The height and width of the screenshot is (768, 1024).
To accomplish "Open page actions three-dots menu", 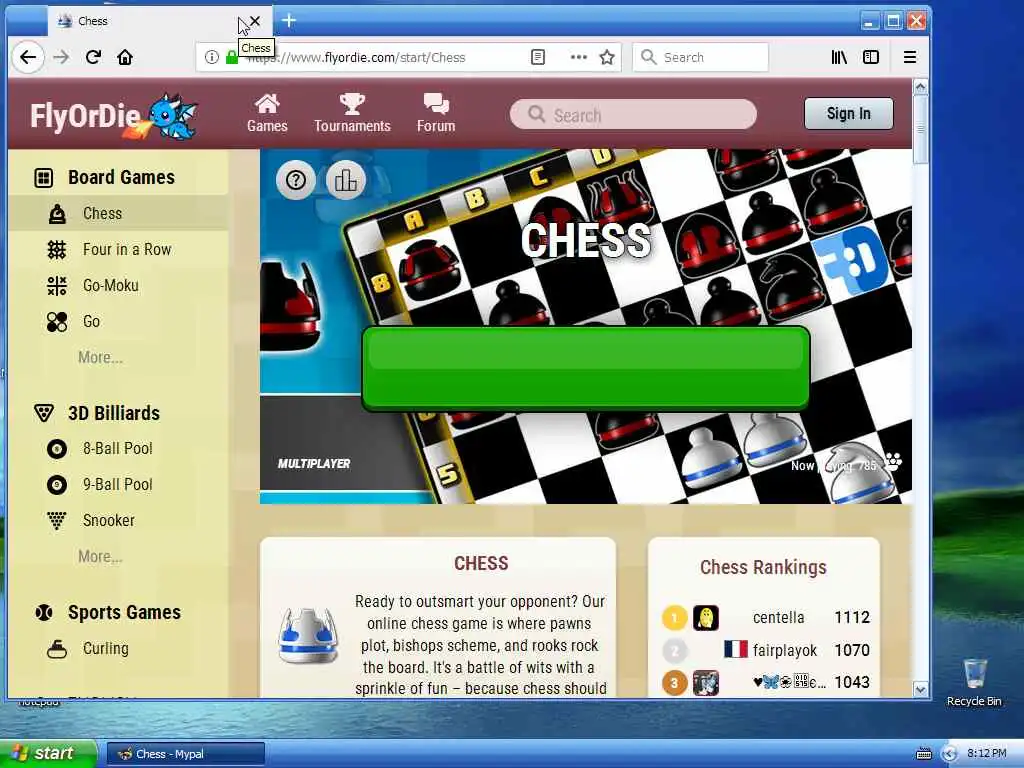I will click(579, 57).
